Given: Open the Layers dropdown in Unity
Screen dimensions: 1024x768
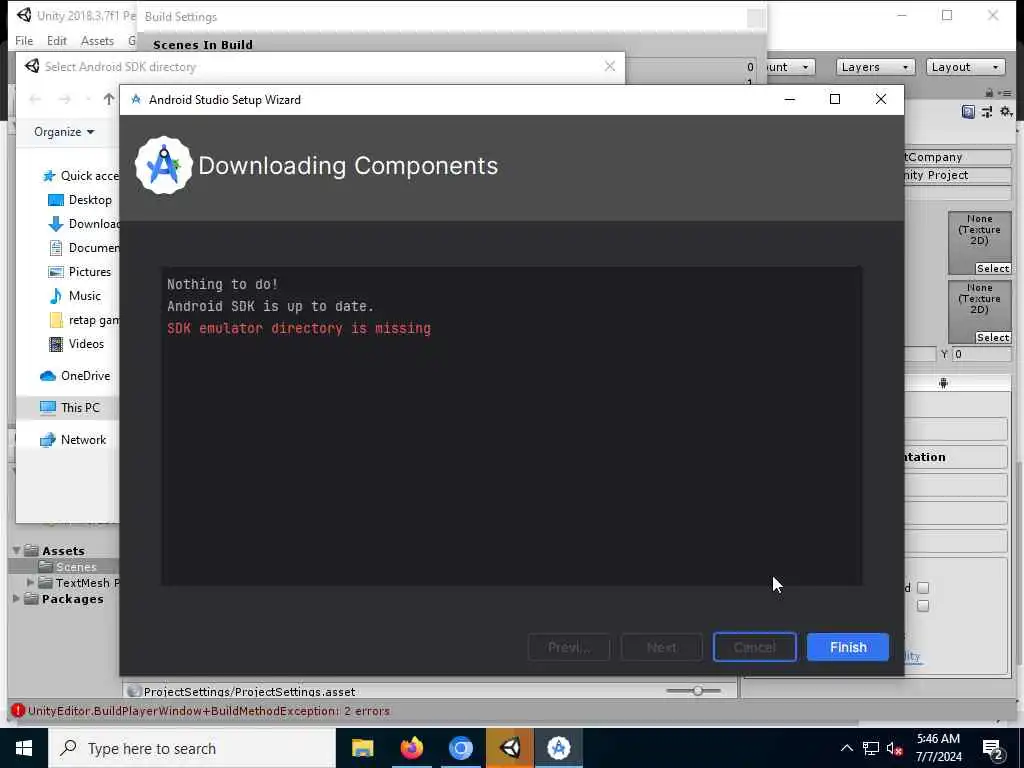Looking at the screenshot, I should click(x=874, y=67).
